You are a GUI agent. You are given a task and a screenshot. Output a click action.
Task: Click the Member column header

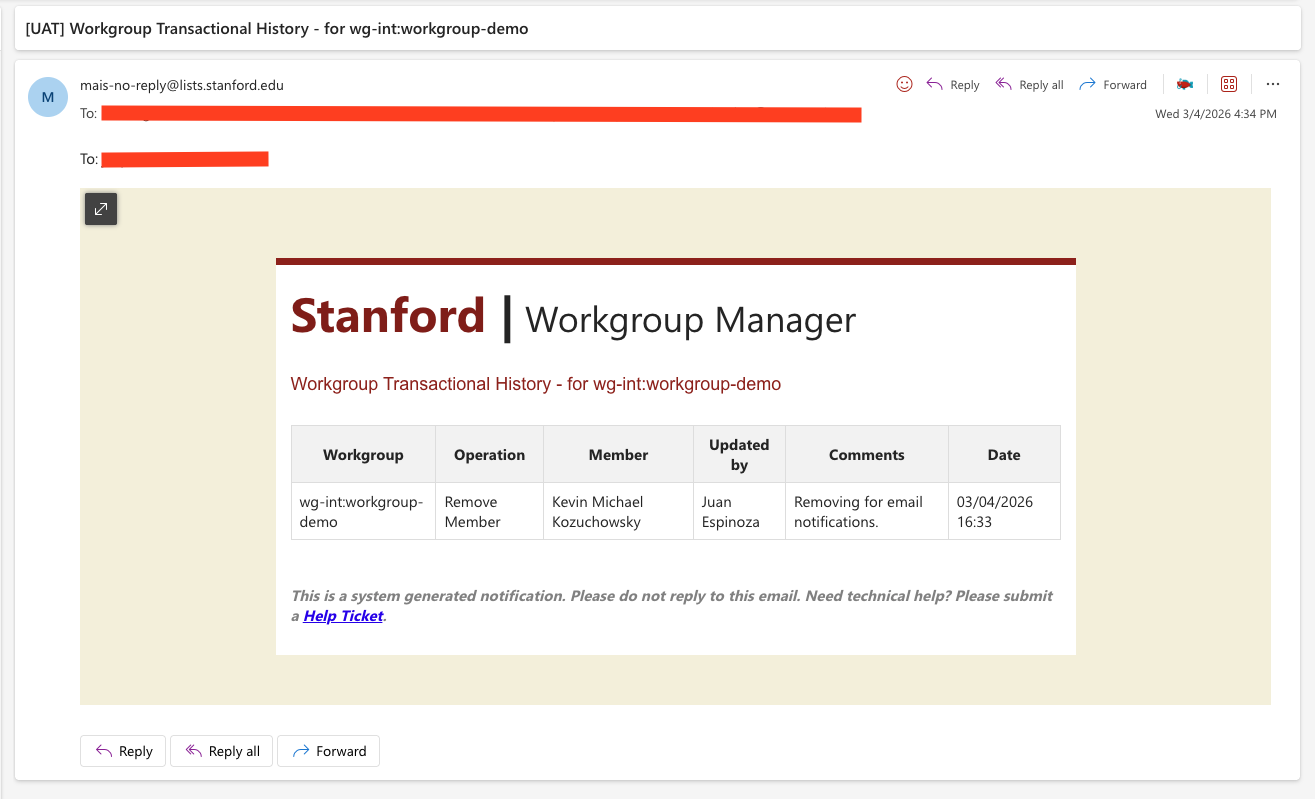tap(619, 454)
